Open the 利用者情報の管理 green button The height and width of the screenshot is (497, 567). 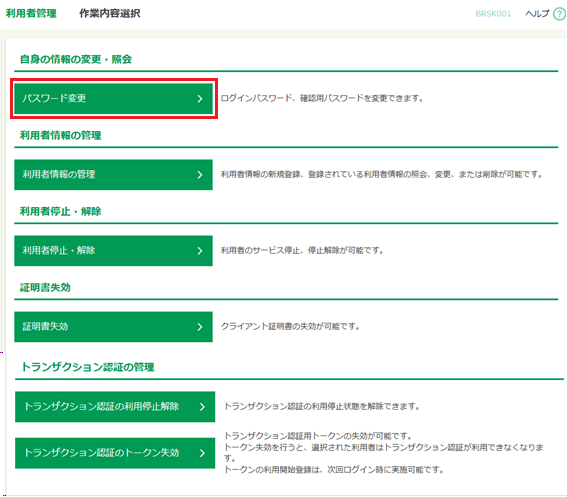click(114, 175)
